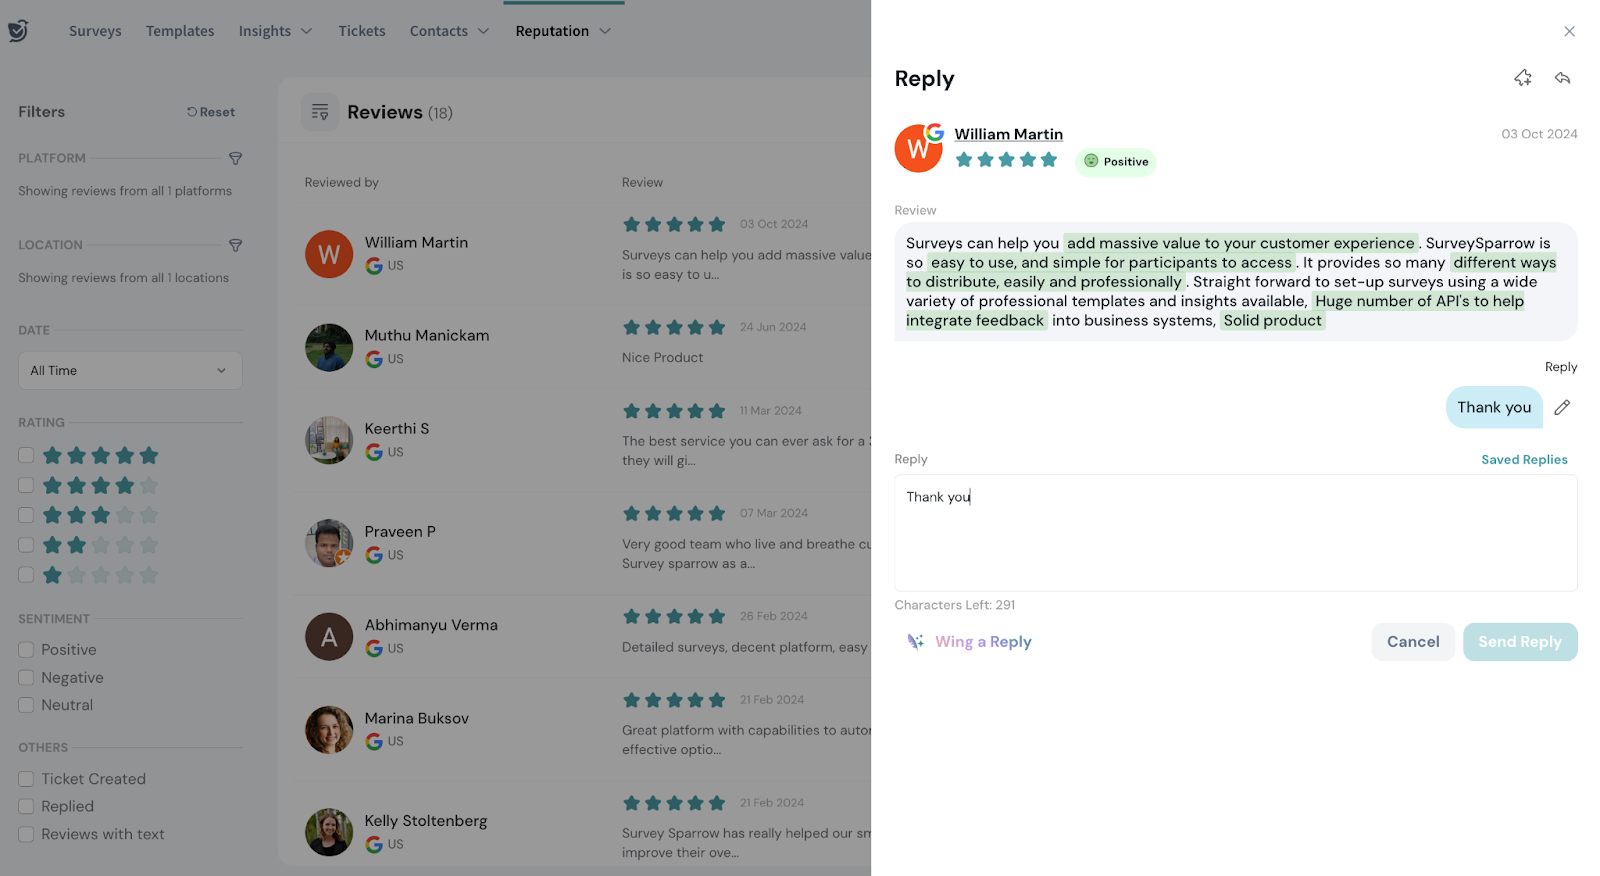This screenshot has height=876, width=1600.
Task: Close the Reply panel
Action: click(1569, 31)
